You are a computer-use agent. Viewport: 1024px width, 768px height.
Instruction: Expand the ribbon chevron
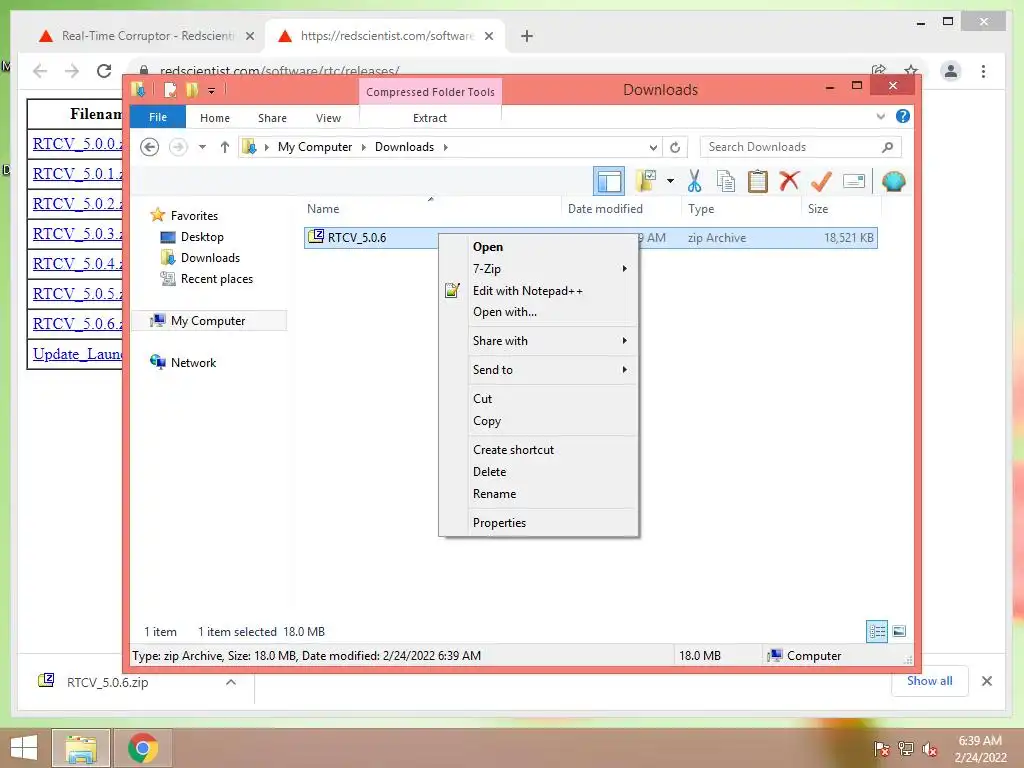pos(880,116)
